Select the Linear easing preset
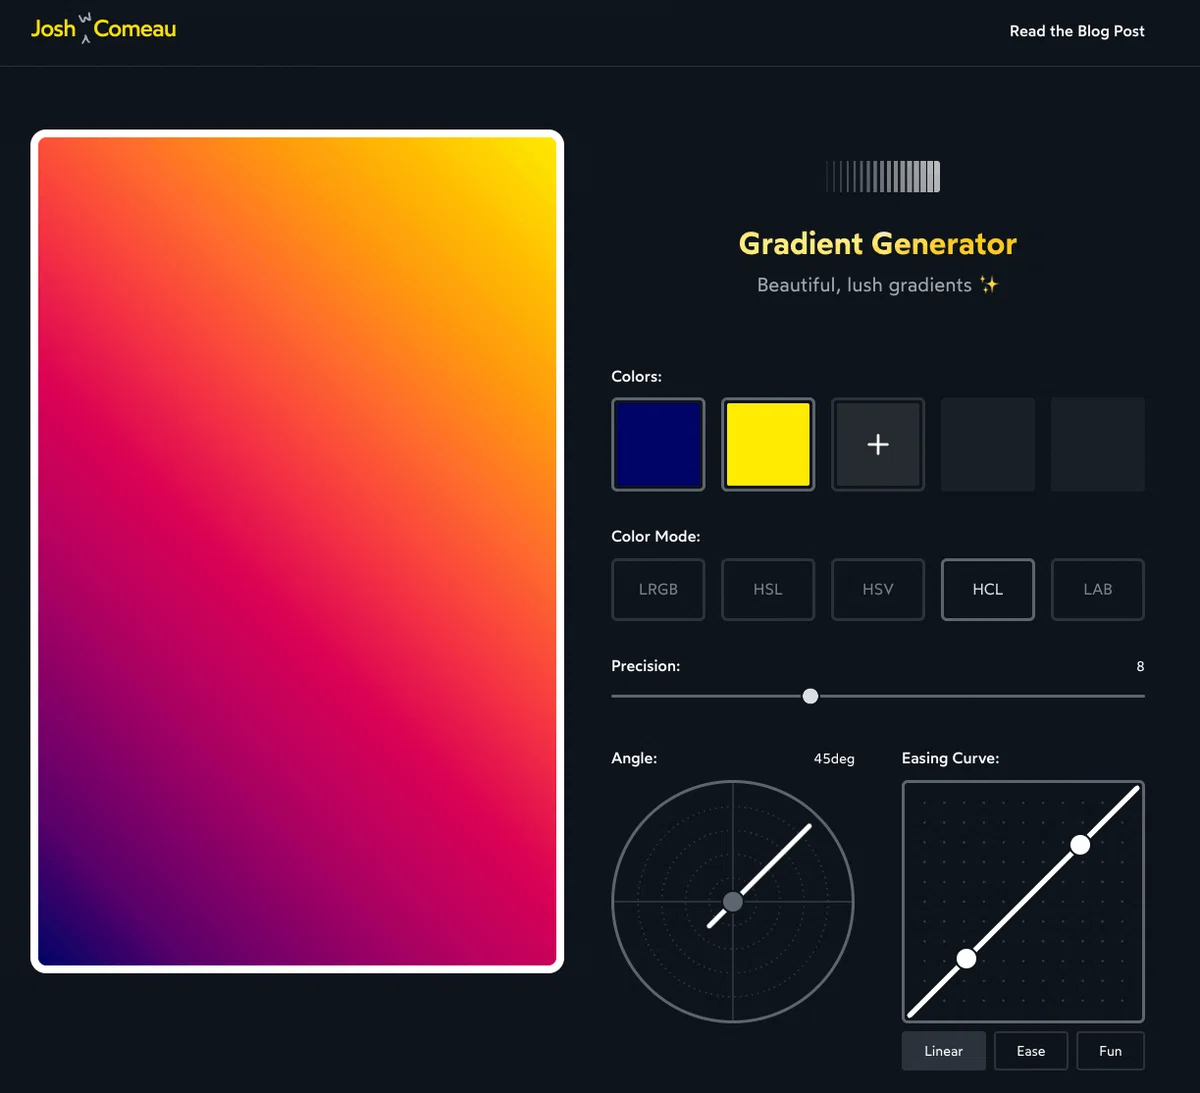 [944, 1051]
